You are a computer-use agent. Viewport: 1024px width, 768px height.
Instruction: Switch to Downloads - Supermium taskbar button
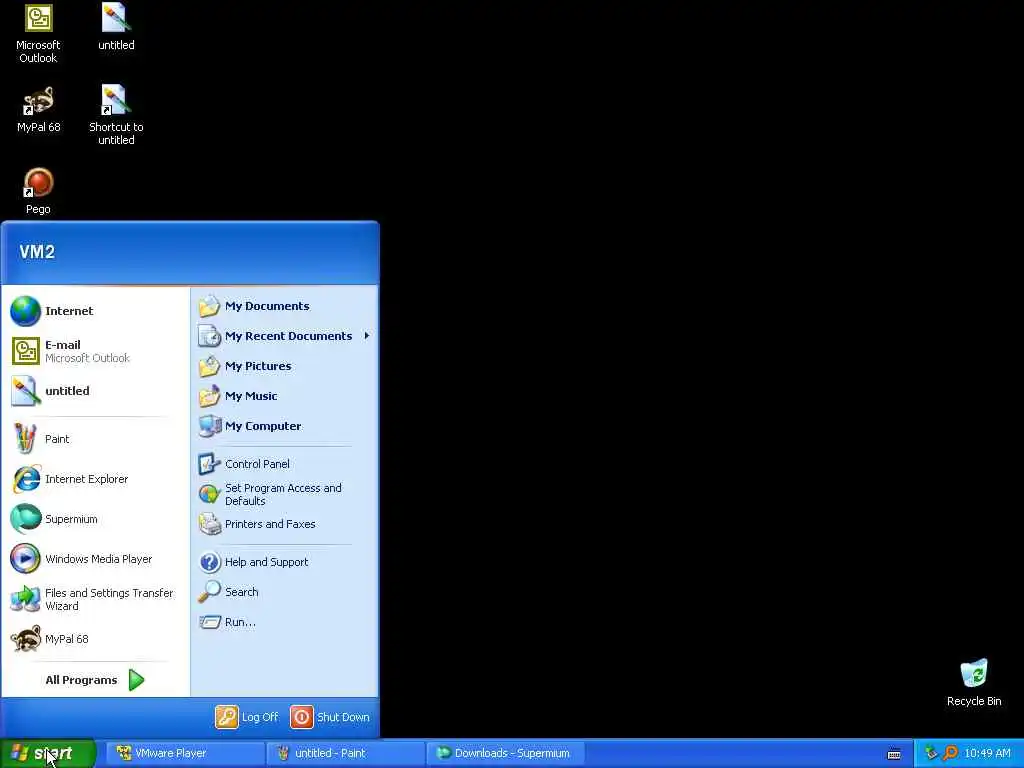pos(505,753)
